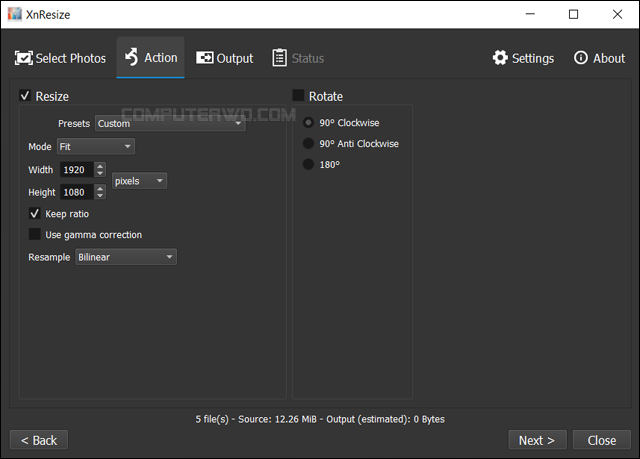Image resolution: width=640 pixels, height=459 pixels.
Task: Enable Use gamma correction option
Action: tap(35, 235)
